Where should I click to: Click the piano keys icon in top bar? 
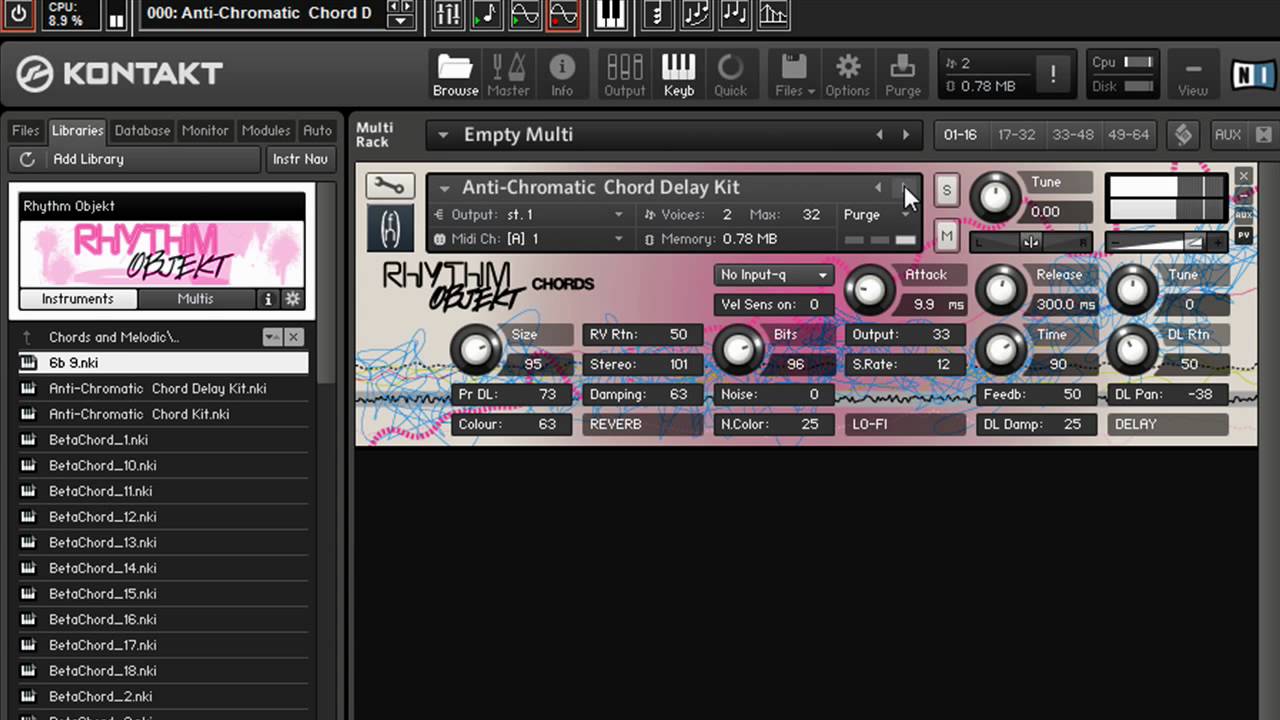tap(610, 14)
